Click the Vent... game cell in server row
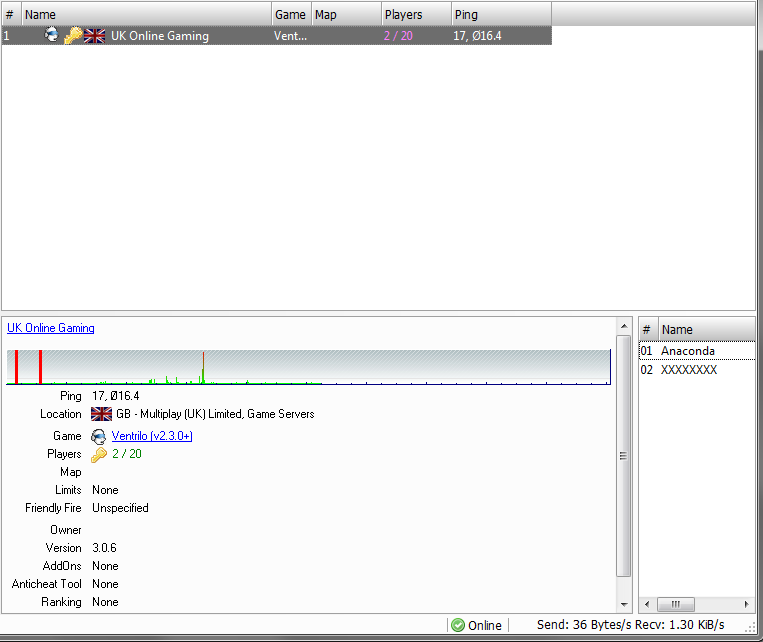The width and height of the screenshot is (763, 642). [291, 36]
